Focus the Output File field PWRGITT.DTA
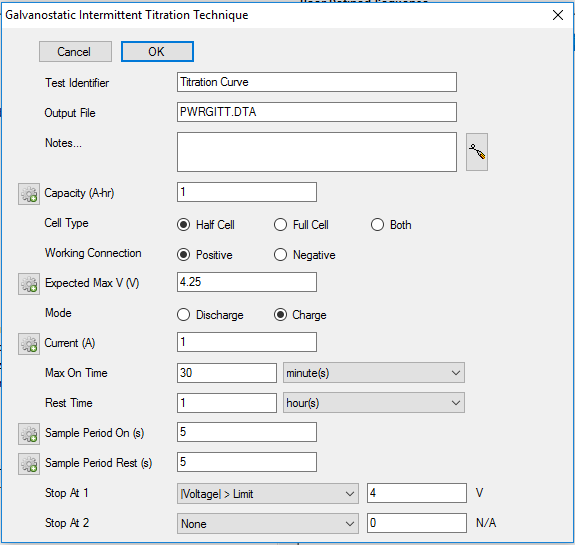575x545 pixels. pyautogui.click(x=317, y=112)
